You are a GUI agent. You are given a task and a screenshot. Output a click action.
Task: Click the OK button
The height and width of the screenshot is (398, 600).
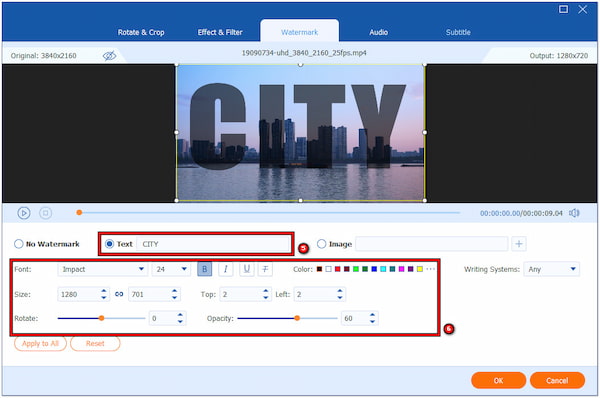coord(499,380)
